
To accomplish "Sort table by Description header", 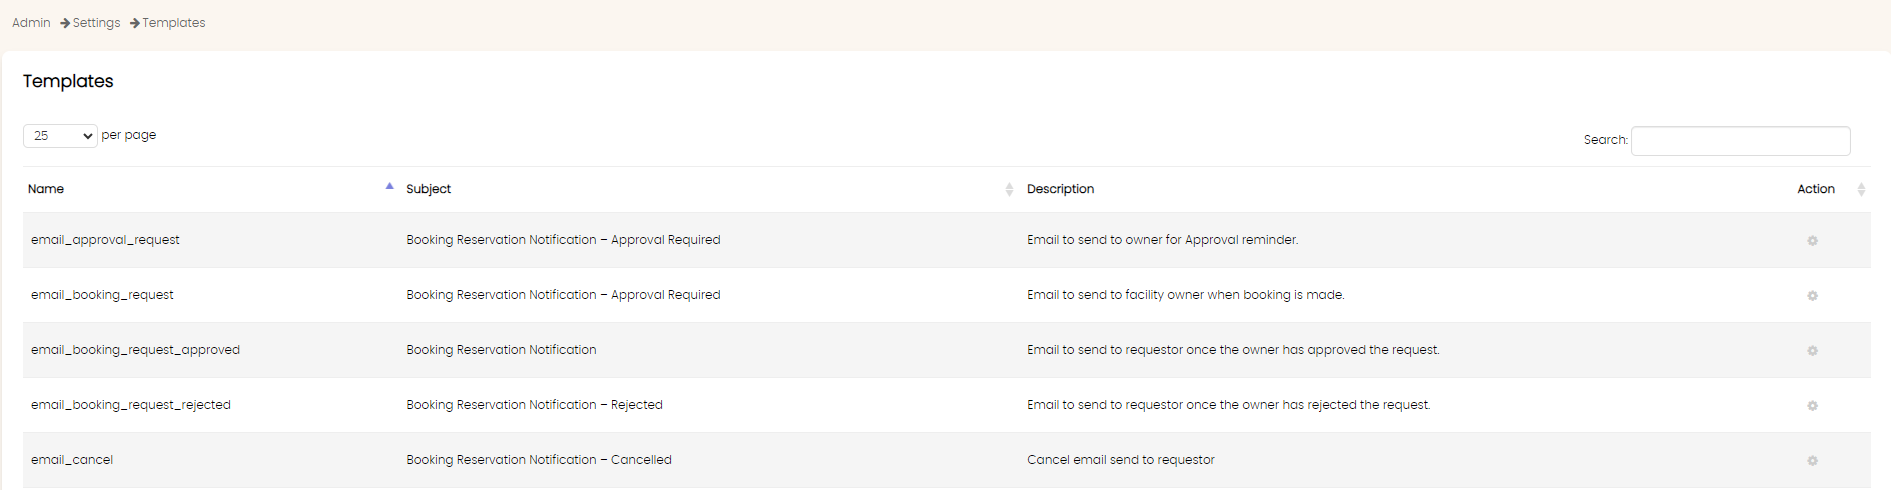I will point(1060,189).
